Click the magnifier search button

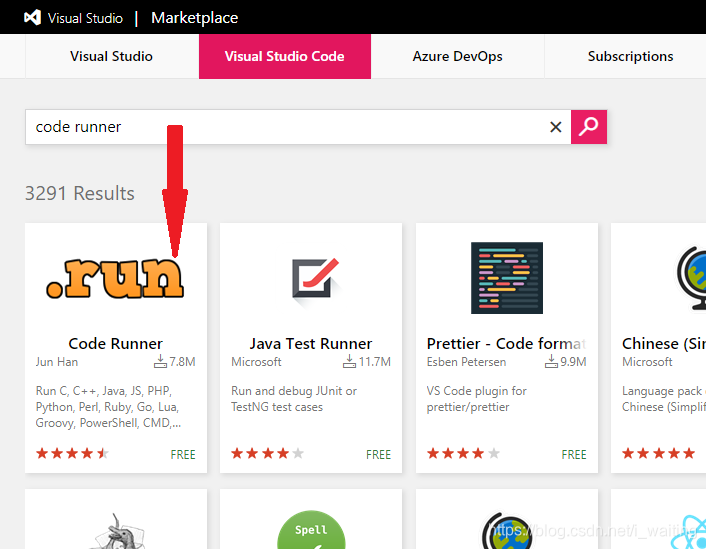point(588,127)
